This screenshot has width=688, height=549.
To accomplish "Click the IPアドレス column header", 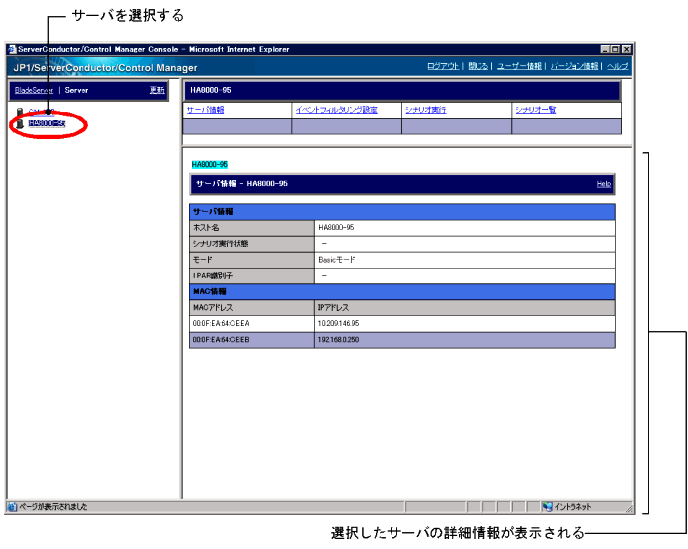I will pyautogui.click(x=465, y=308).
